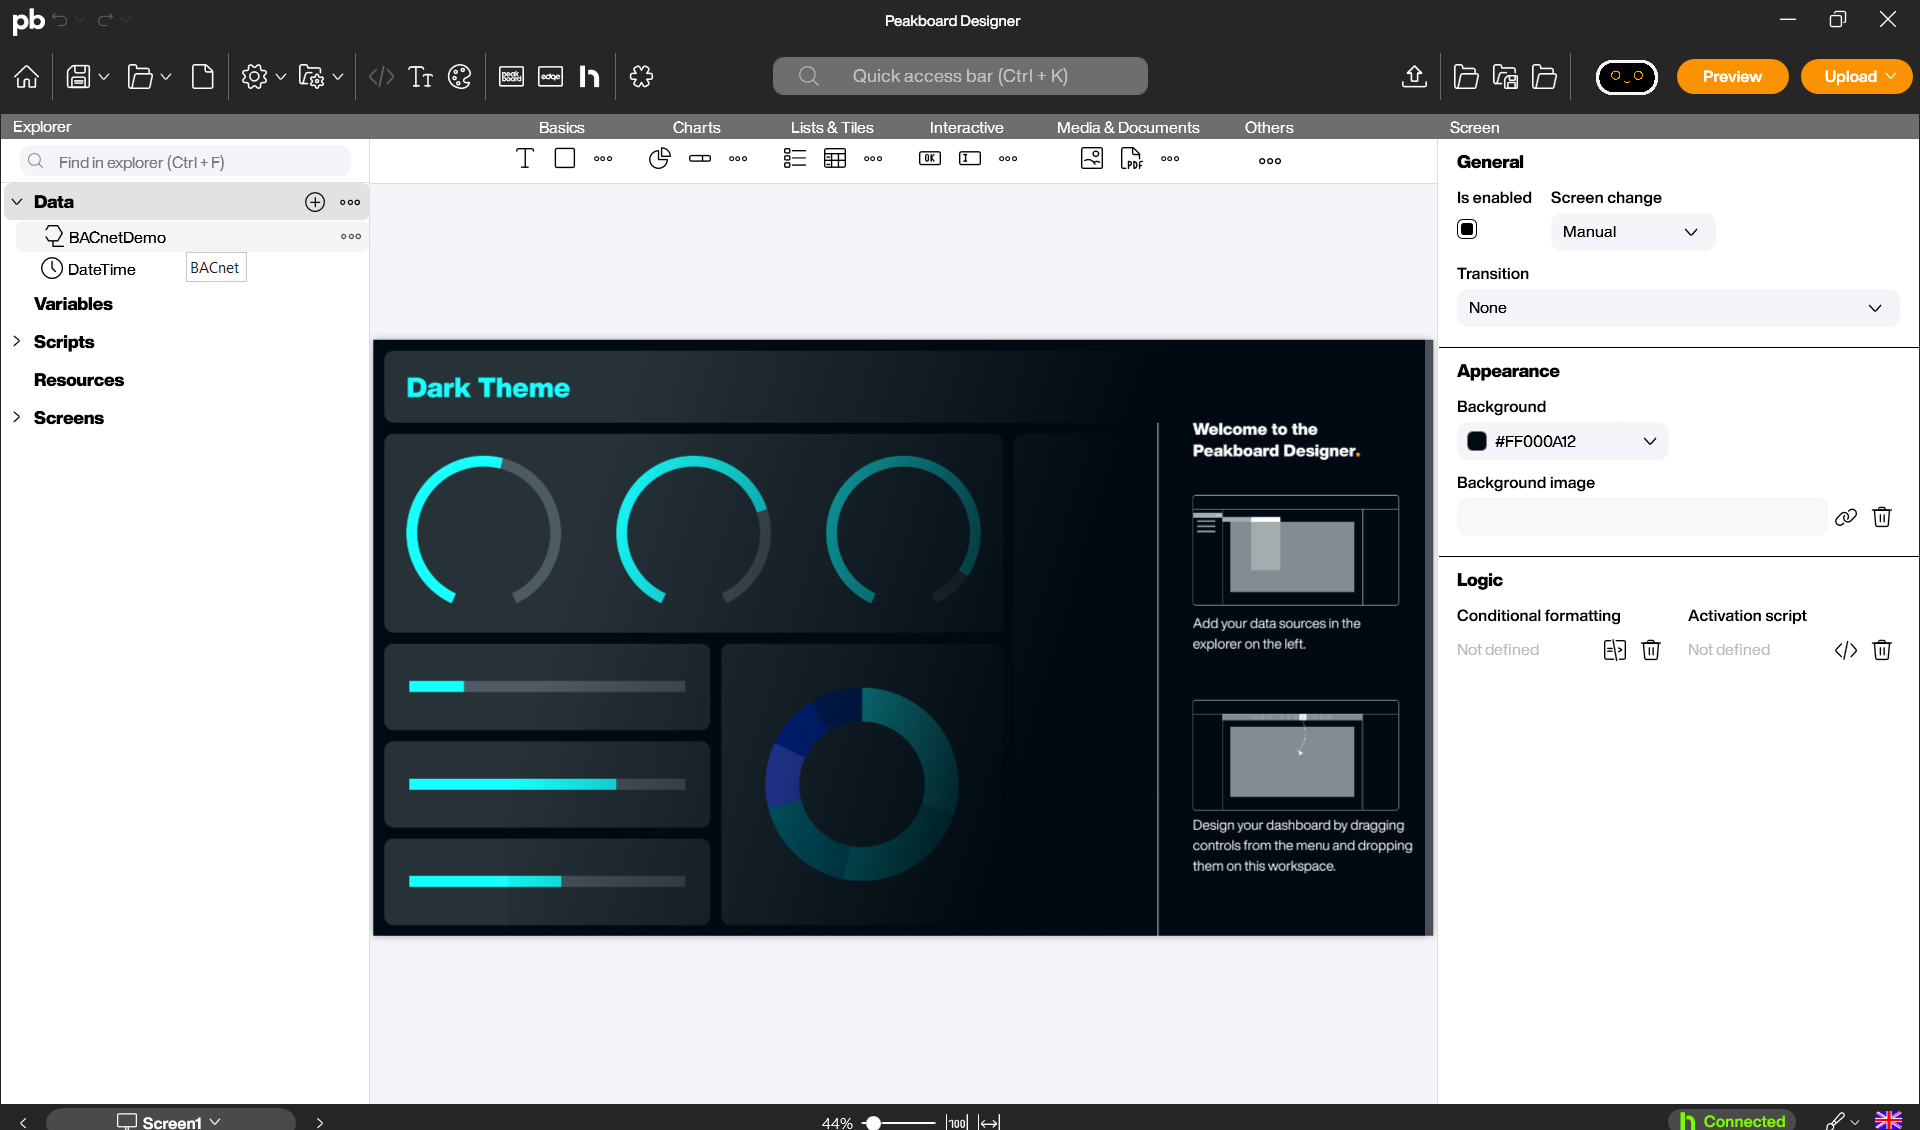
Task: Select the linear gauge bar control
Action: click(700, 159)
